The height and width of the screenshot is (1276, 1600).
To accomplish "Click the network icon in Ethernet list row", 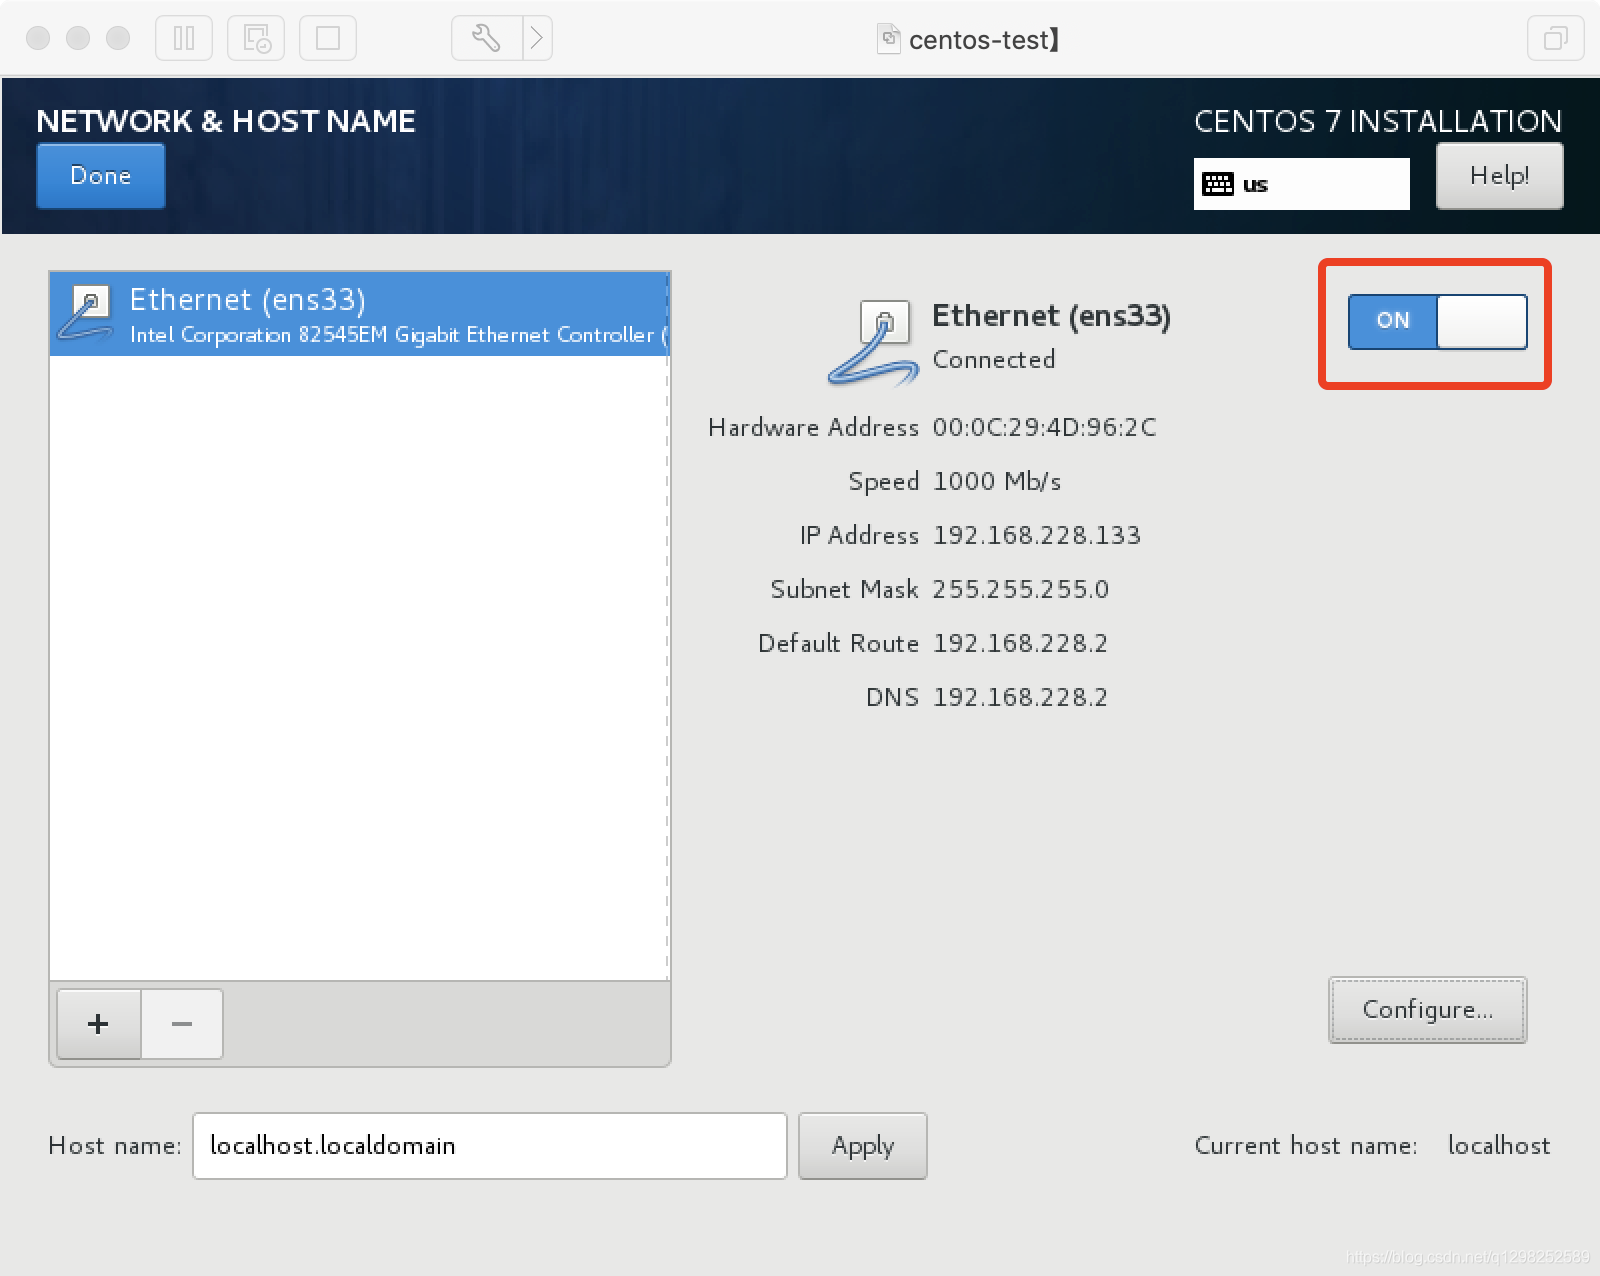I will pyautogui.click(x=86, y=313).
